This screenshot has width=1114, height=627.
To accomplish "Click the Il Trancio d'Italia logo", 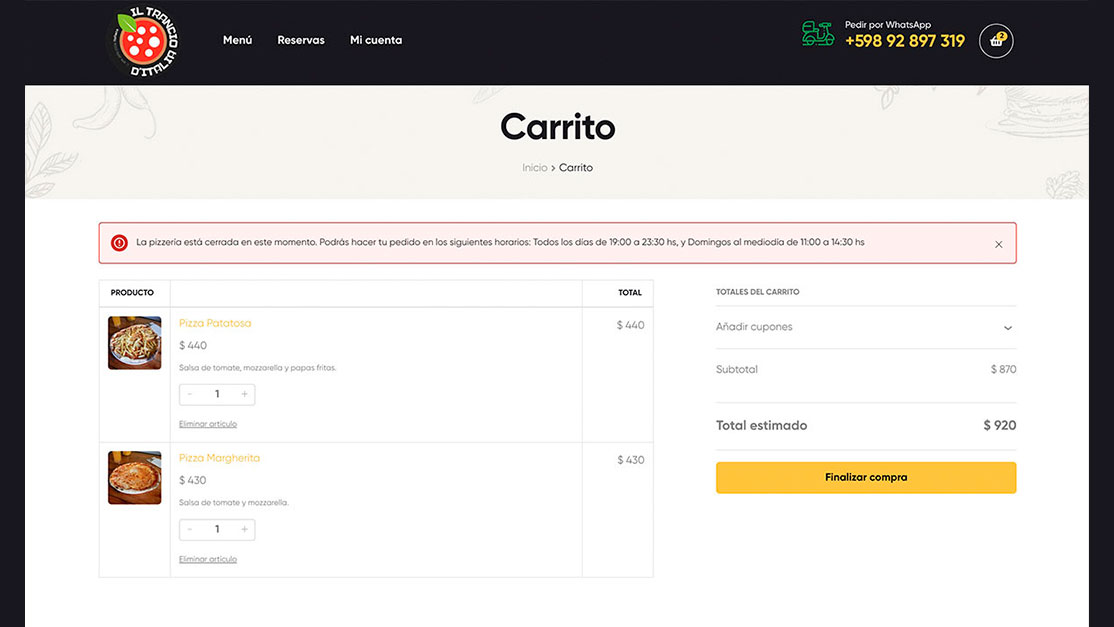I will (143, 40).
